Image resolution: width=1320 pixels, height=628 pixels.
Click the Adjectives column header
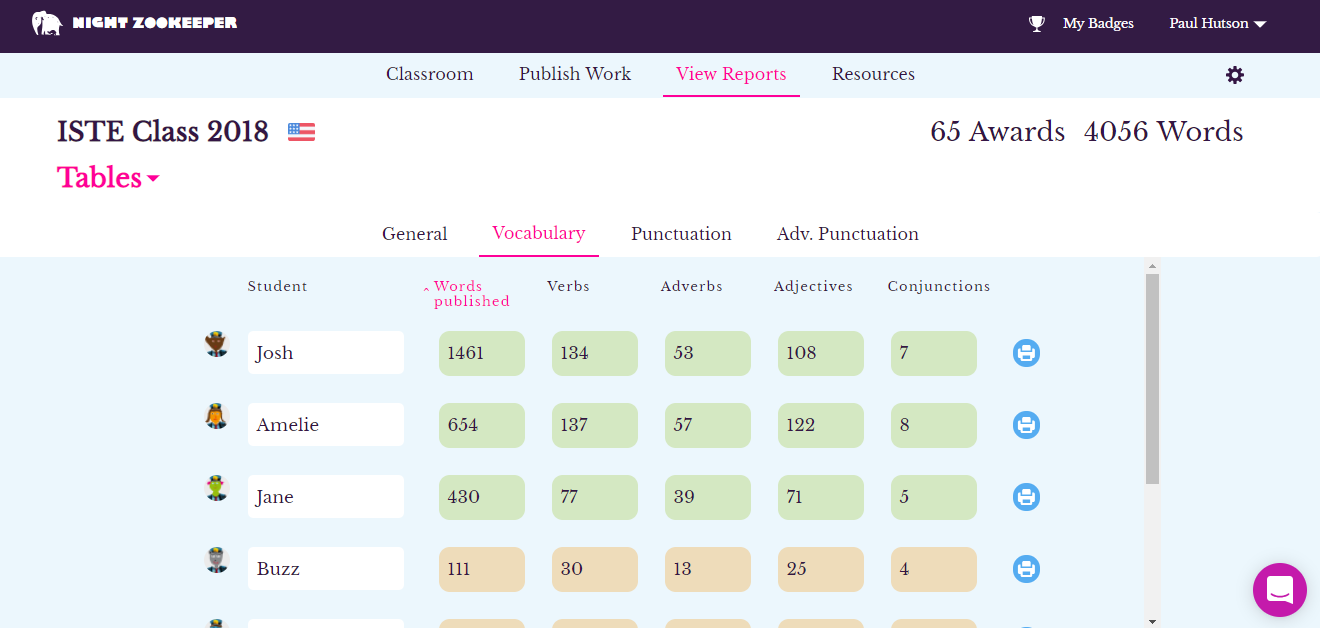pos(813,286)
